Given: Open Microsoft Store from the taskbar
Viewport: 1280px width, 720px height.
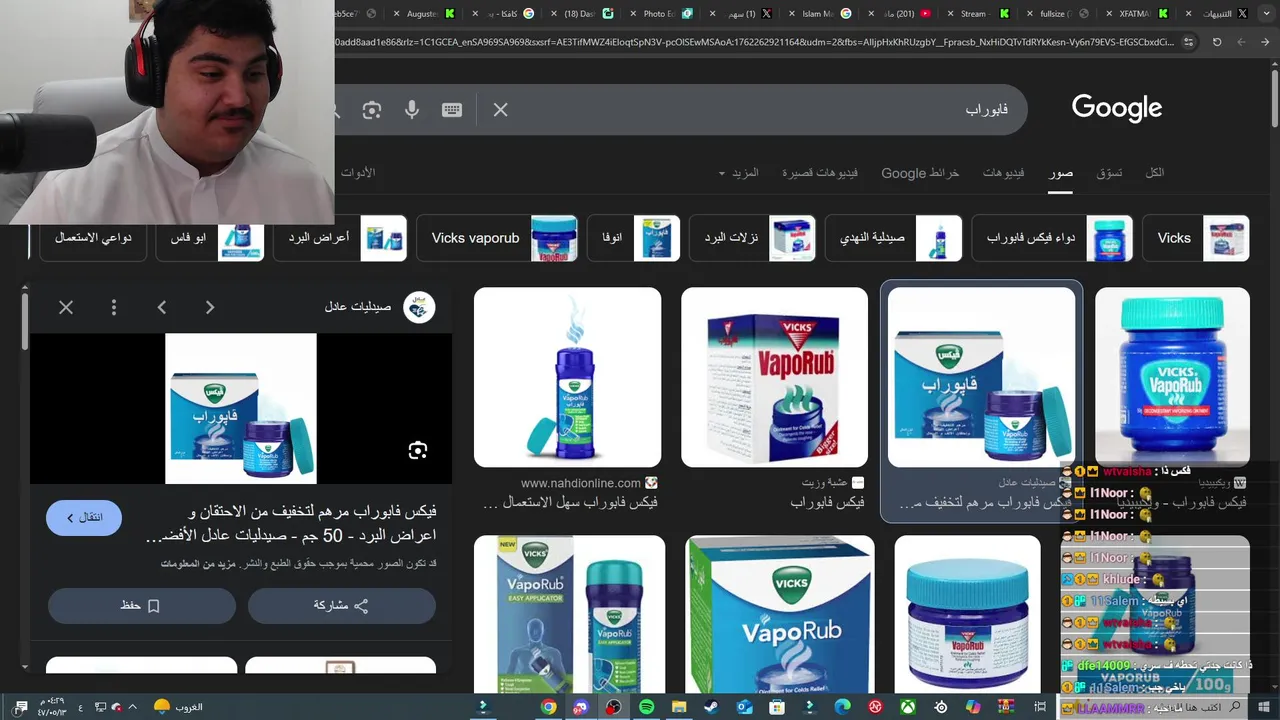Looking at the screenshot, I should [x=777, y=707].
